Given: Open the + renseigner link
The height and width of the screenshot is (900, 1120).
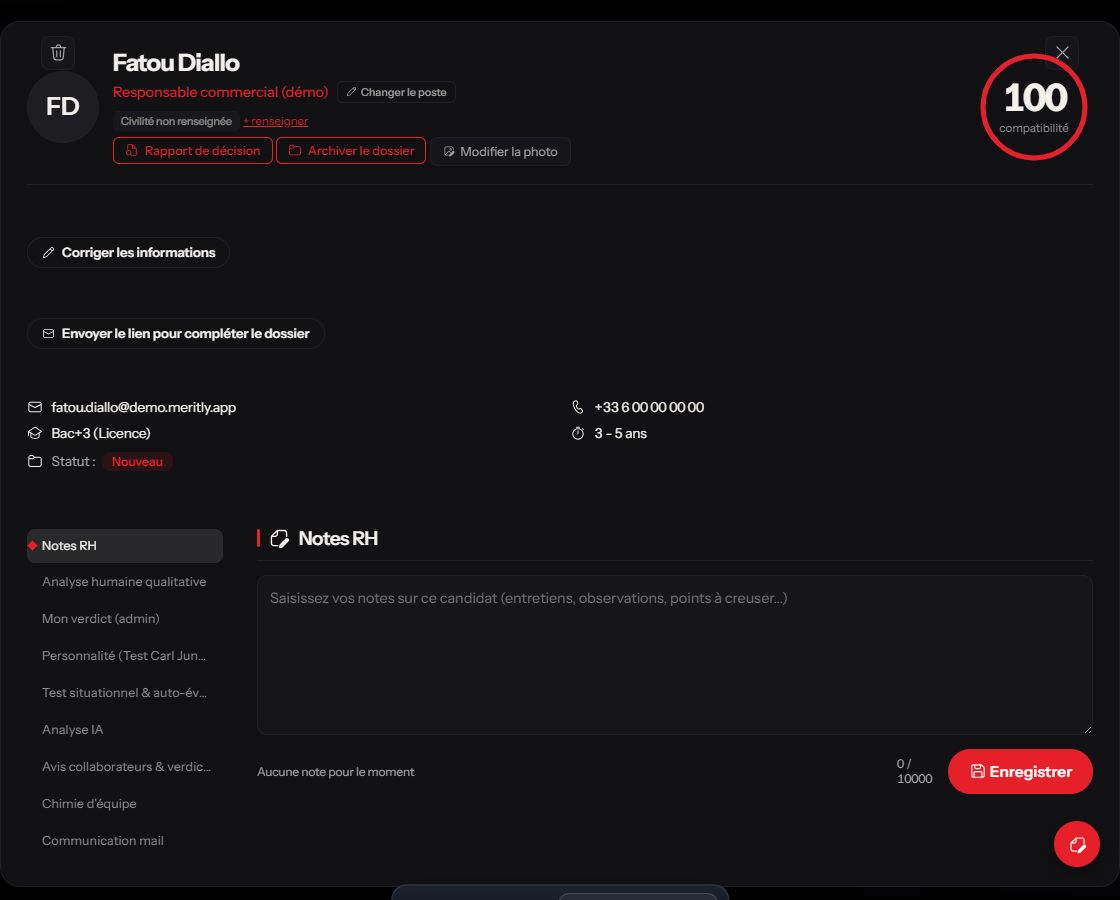Looking at the screenshot, I should tap(275, 121).
